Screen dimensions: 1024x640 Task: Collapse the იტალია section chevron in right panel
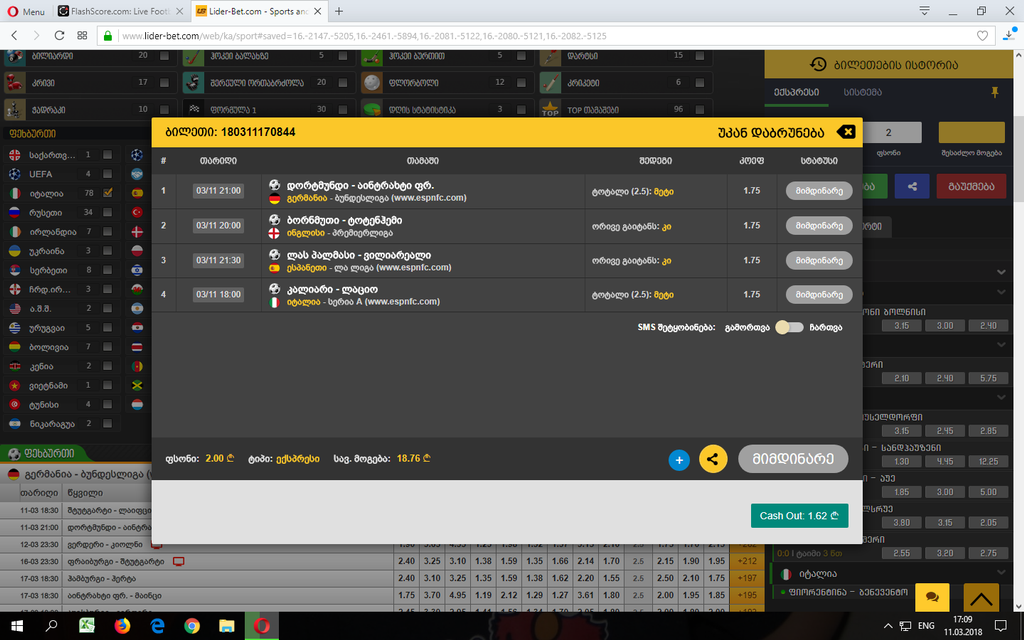pos(1001,573)
